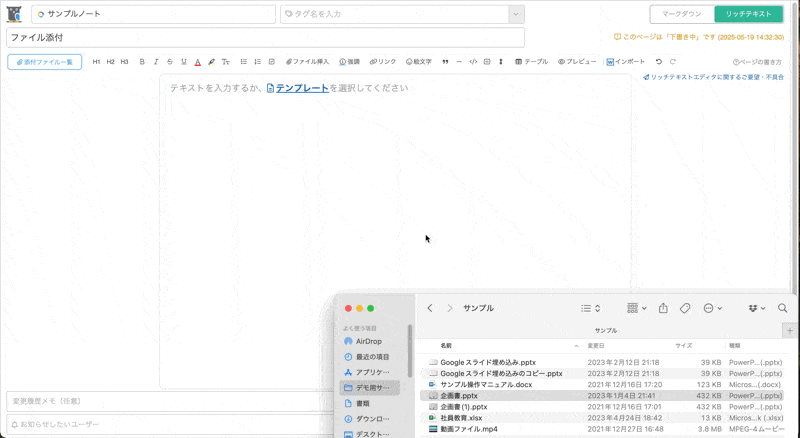The image size is (800, 438).
Task: Expand the tag dropdown arrow
Action: (x=516, y=14)
